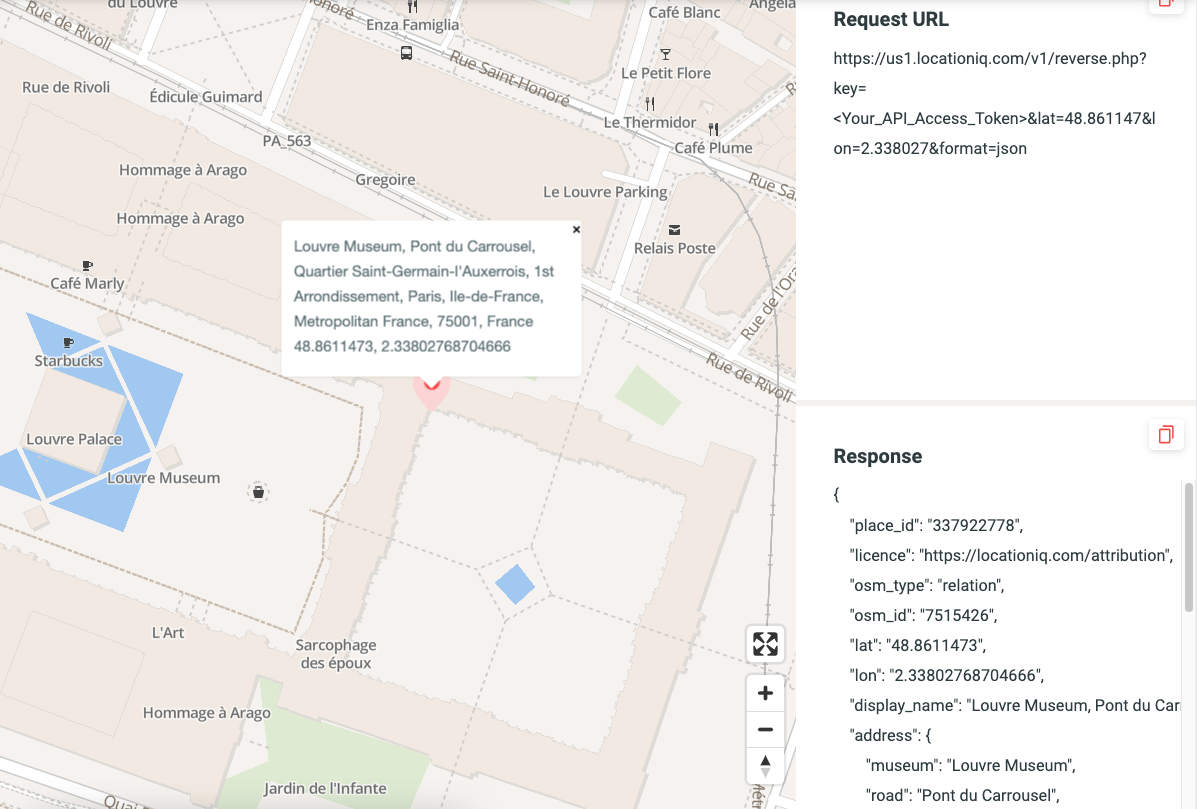The height and width of the screenshot is (809, 1197).
Task: Click the Louvre Palace map label
Action: (x=74, y=439)
